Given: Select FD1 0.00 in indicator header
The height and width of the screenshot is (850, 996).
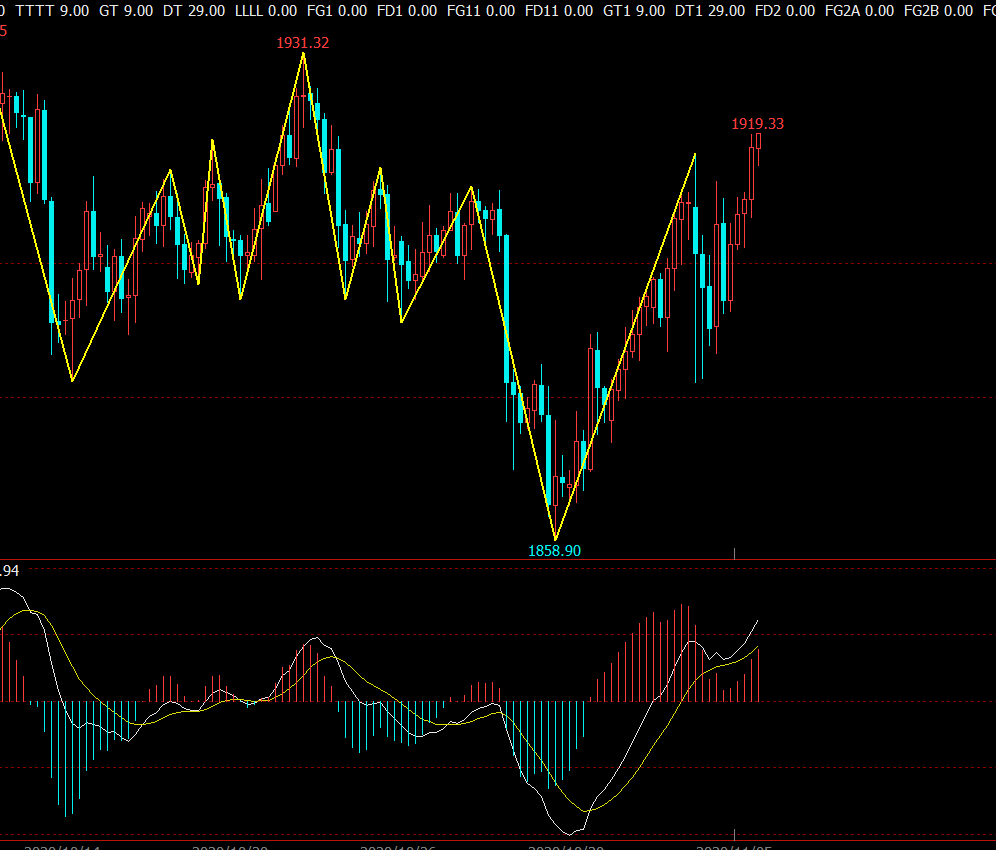Looking at the screenshot, I should (406, 10).
